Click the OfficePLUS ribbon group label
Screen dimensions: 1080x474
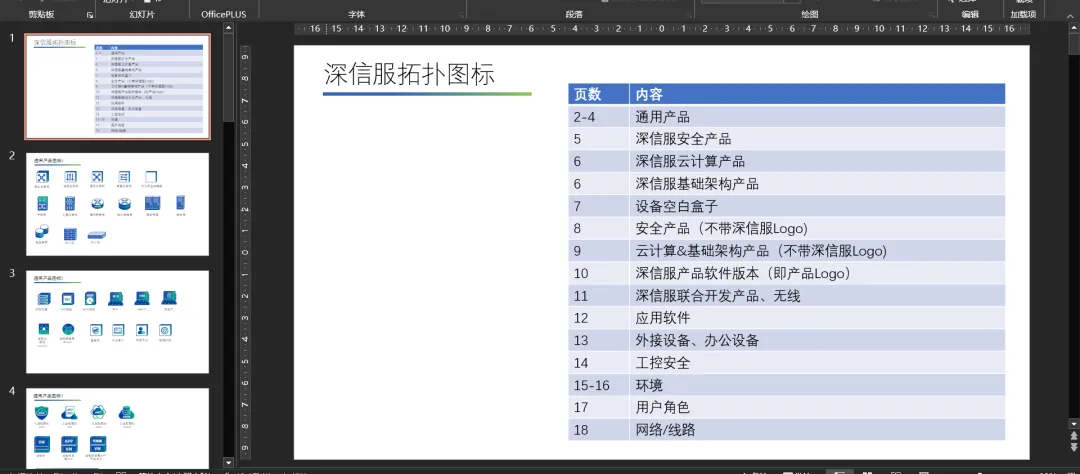point(223,14)
